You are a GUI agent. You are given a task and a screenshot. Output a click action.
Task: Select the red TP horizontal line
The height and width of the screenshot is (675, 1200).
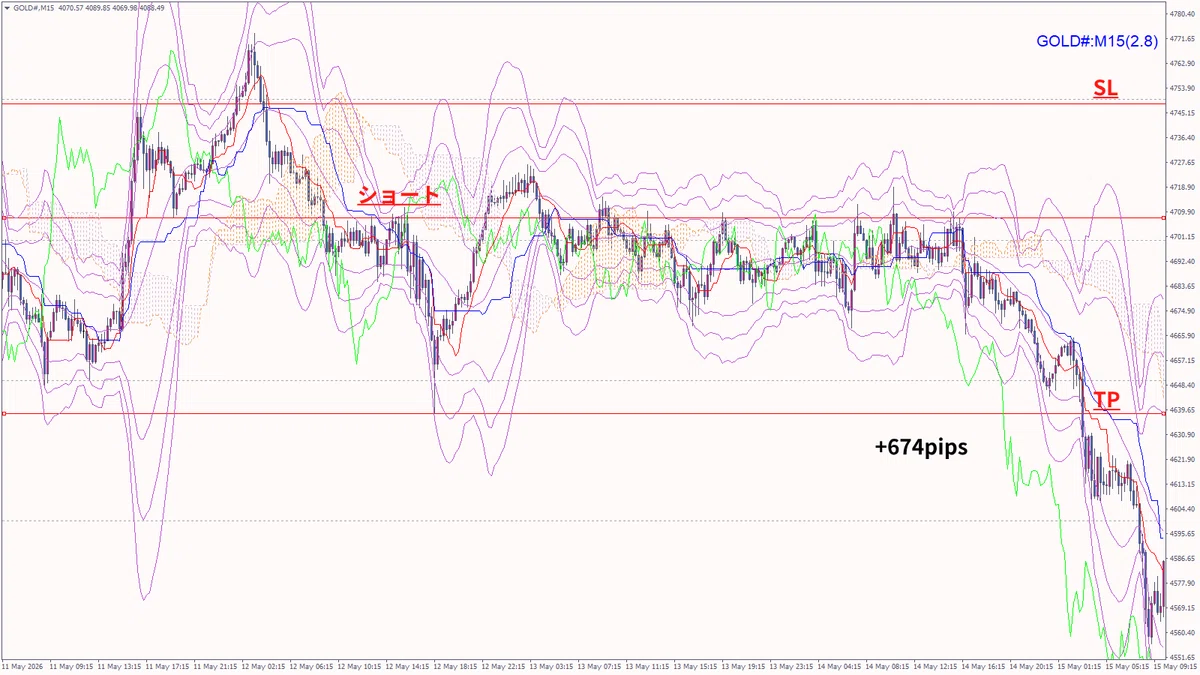point(582,414)
